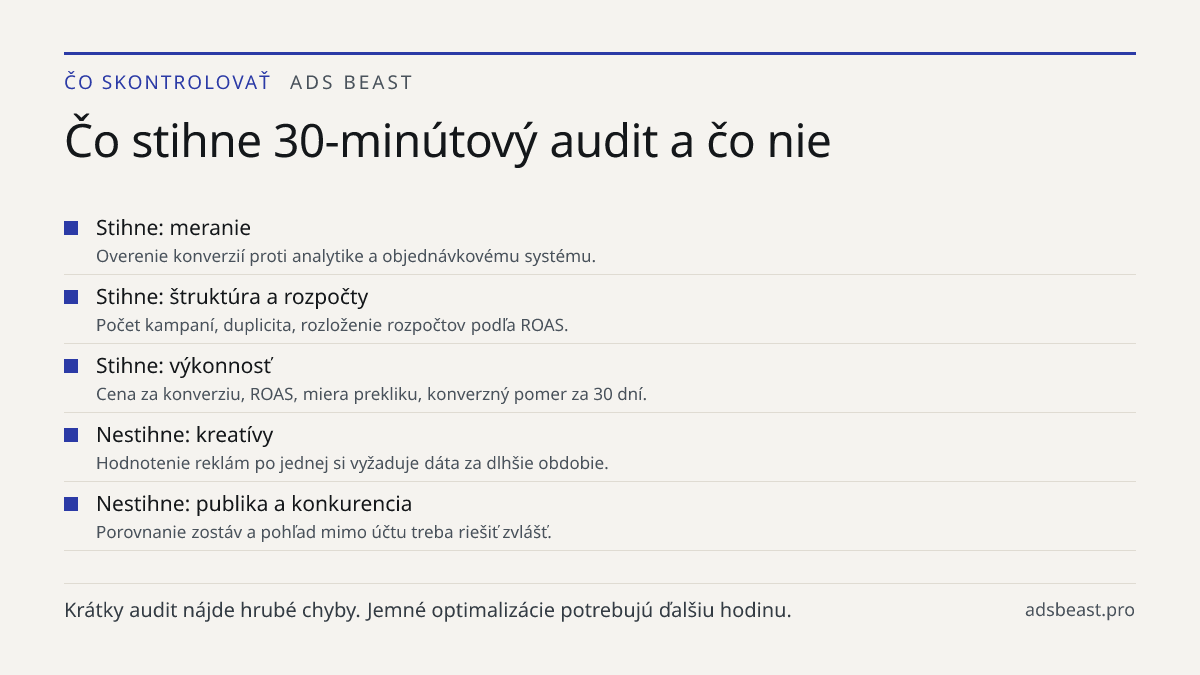Screen dimensions: 1200x675
Task: Click the blue bullet beside 'Nestihne: publika a konkurencia'
Action: 71,504
